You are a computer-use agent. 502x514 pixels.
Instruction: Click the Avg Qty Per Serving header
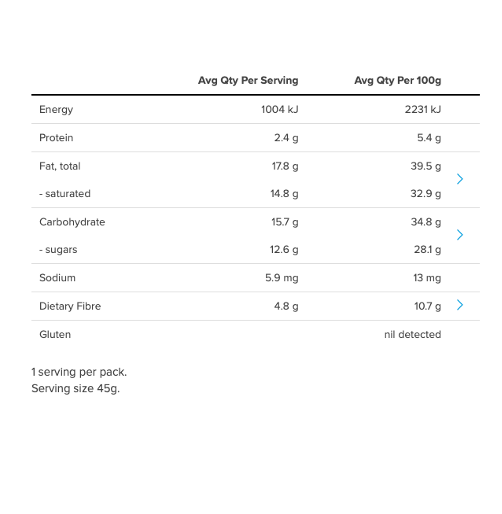click(248, 80)
